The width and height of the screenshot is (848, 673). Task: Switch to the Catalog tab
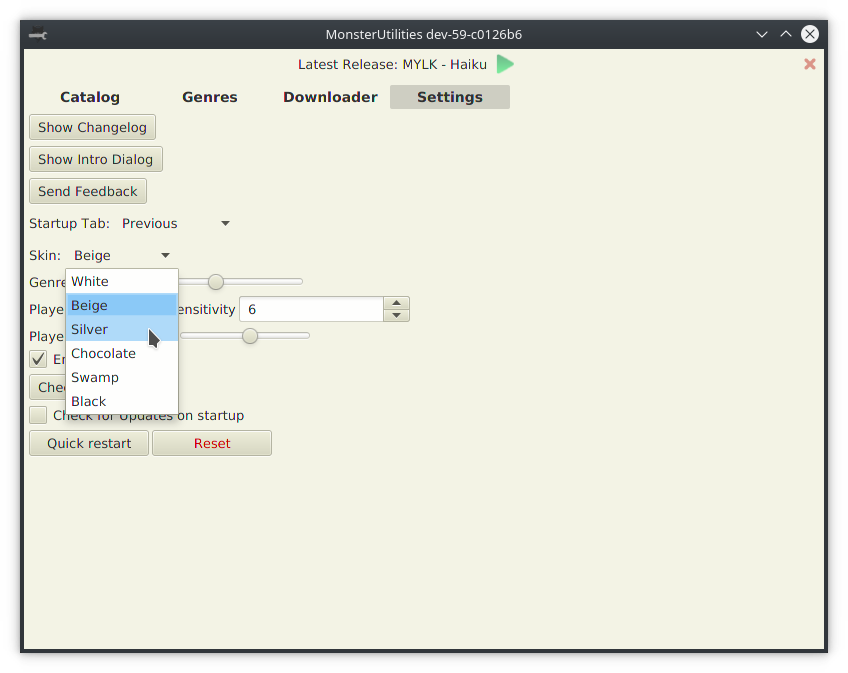click(x=90, y=97)
